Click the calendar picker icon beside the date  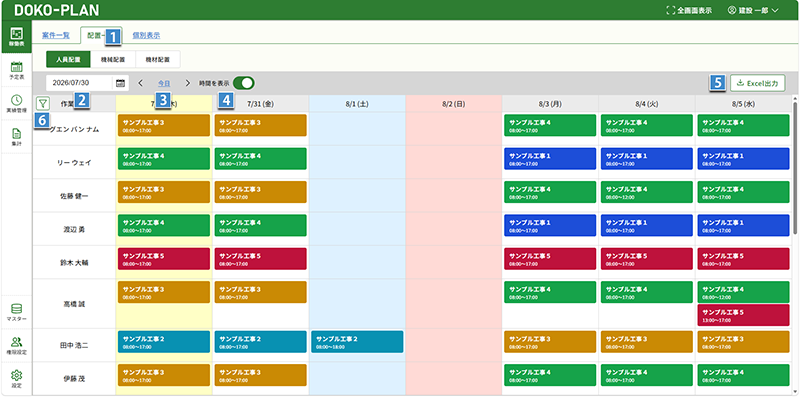click(x=120, y=83)
